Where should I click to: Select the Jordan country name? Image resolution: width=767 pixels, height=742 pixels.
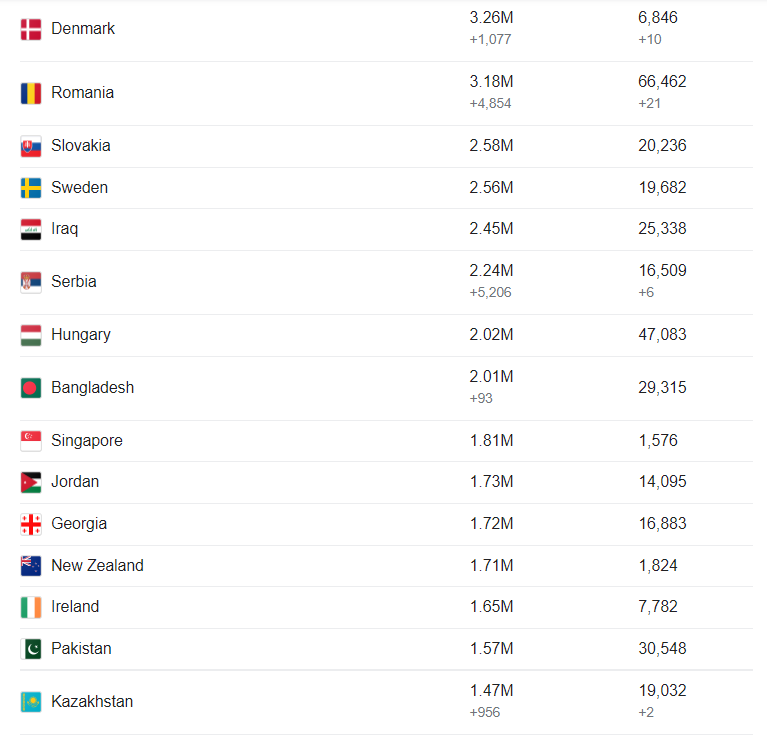coord(75,482)
